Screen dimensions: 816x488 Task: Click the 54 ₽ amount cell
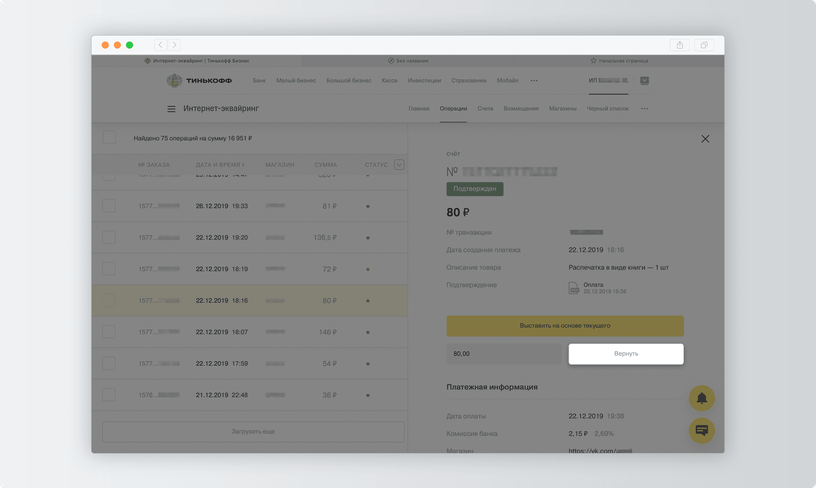[329, 364]
